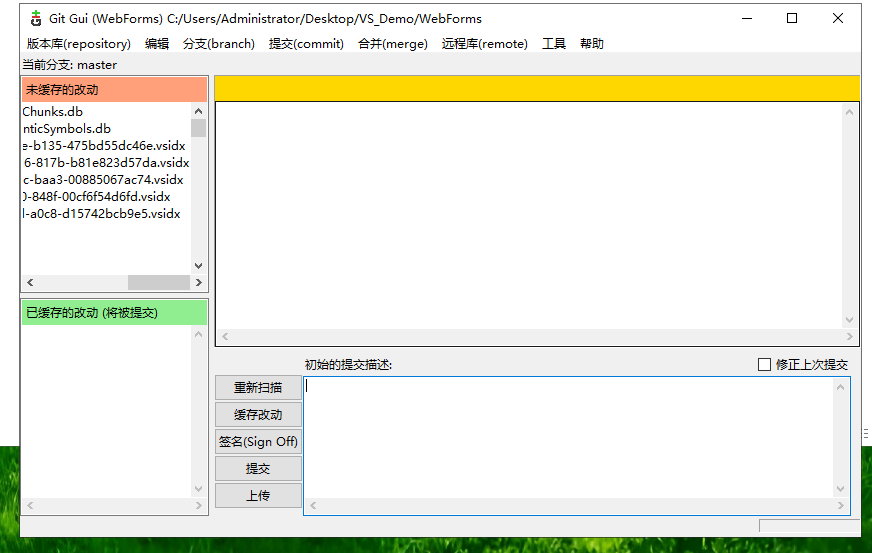Select the file ending 817b-b81e823d57da.vsidx
872x553 pixels.
[x=106, y=163]
